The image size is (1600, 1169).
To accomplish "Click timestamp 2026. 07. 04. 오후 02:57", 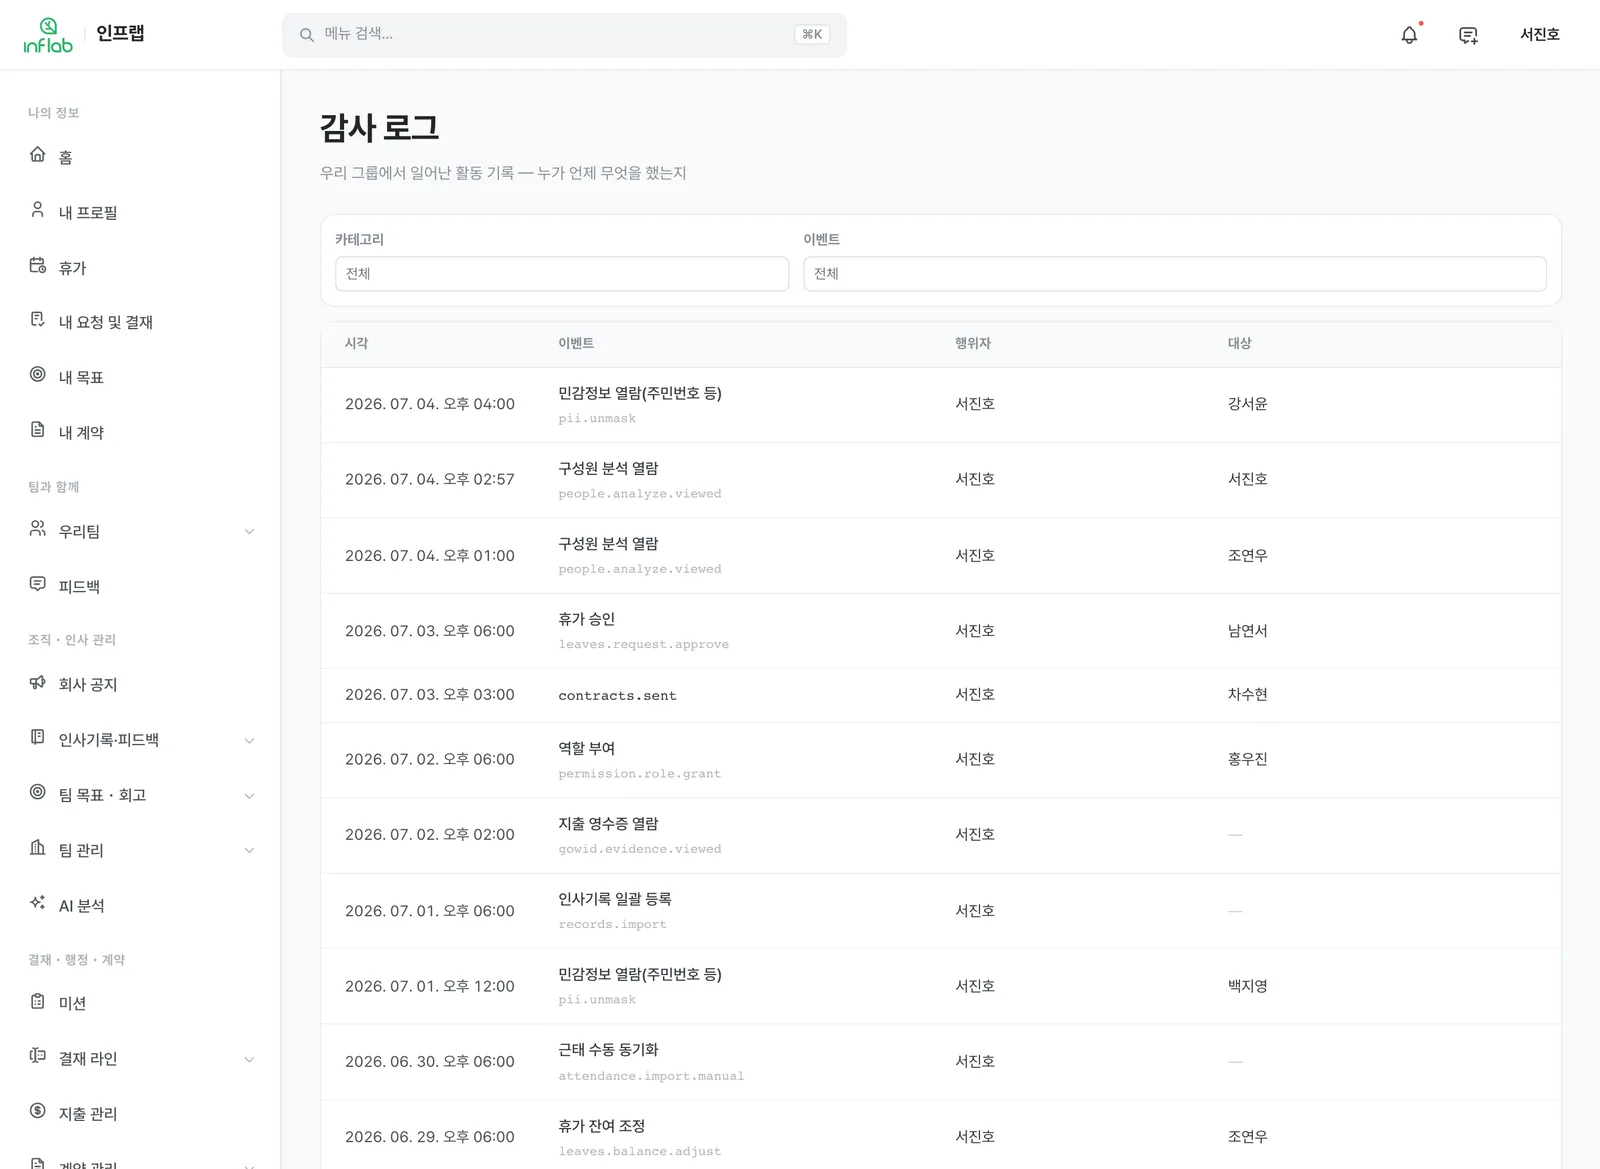I will [x=430, y=479].
